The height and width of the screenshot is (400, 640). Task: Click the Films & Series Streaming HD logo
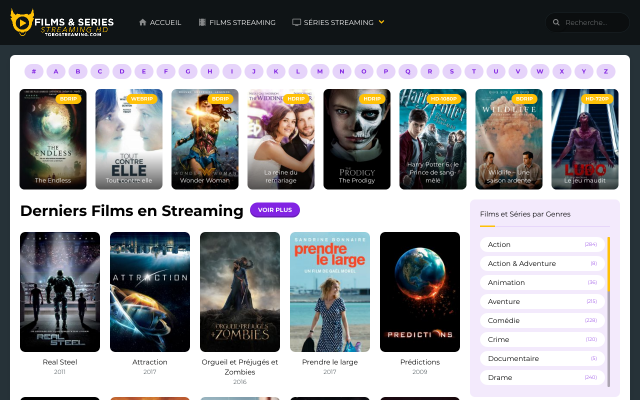coord(62,22)
